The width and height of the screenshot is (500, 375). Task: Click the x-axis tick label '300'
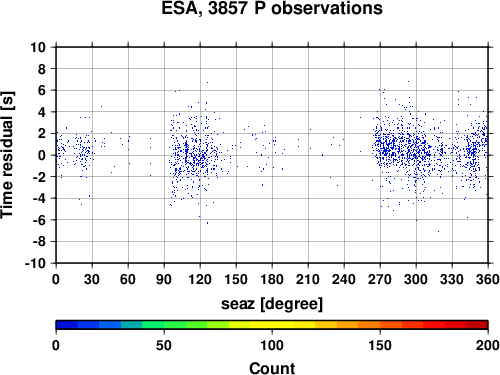tap(416, 279)
